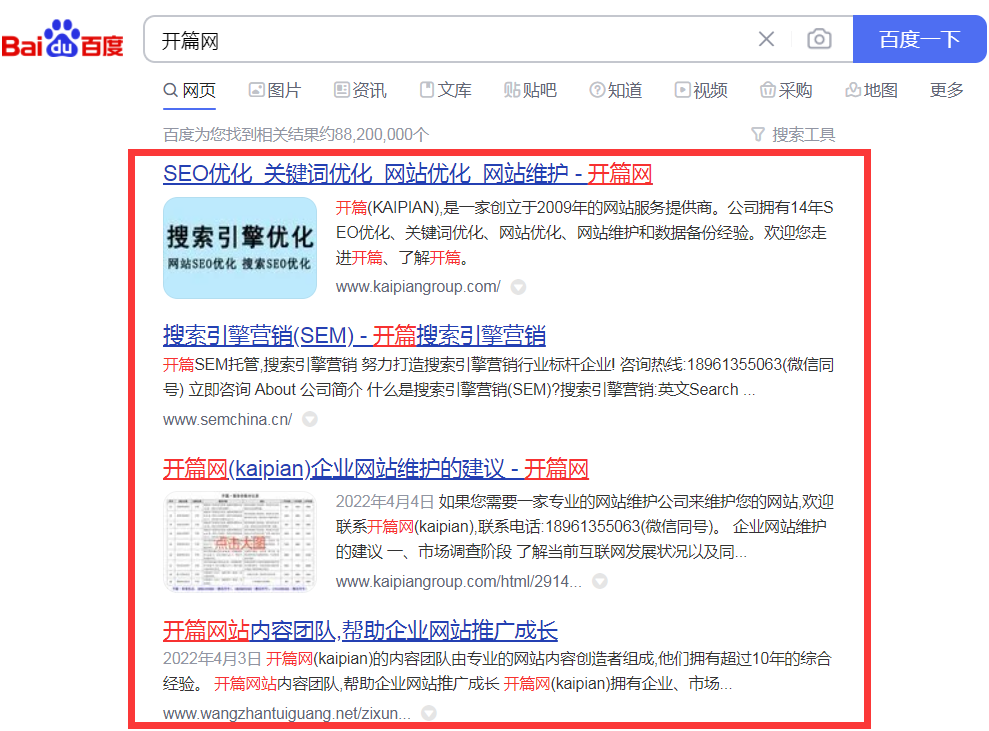Open camera image search icon
This screenshot has width=989, height=731.
coord(819,39)
